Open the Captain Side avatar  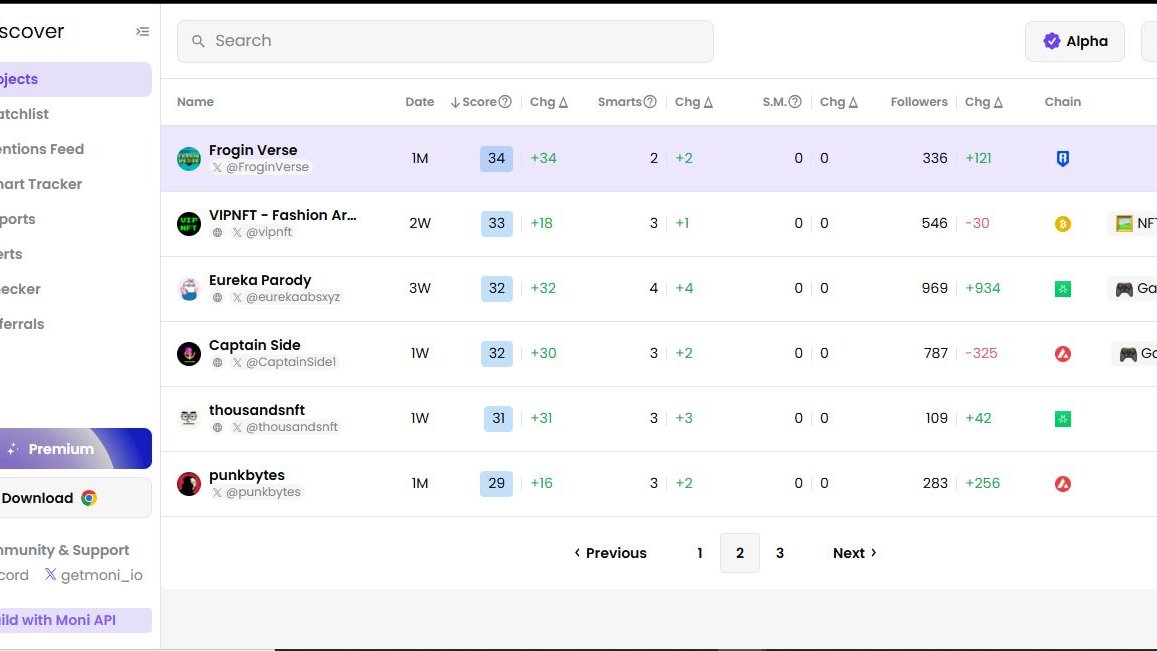[189, 354]
